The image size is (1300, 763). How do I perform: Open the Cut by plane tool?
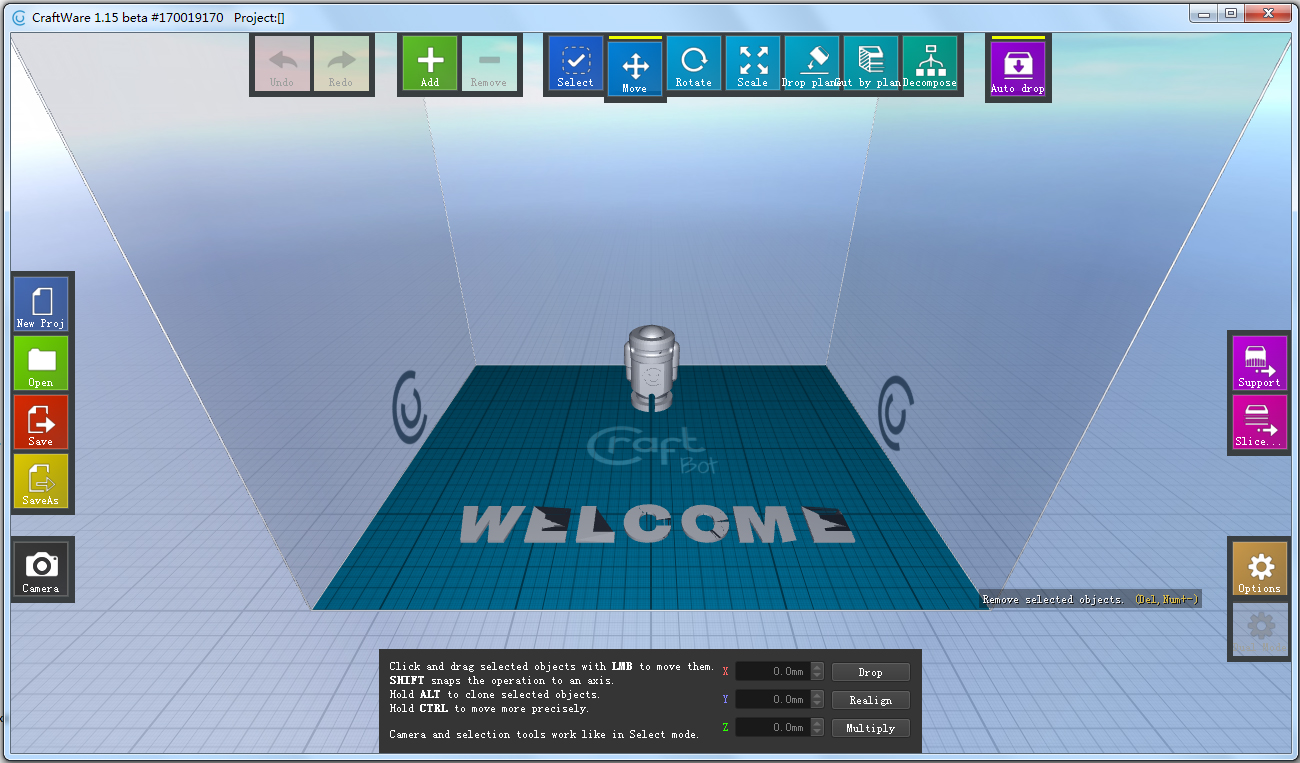[x=870, y=62]
